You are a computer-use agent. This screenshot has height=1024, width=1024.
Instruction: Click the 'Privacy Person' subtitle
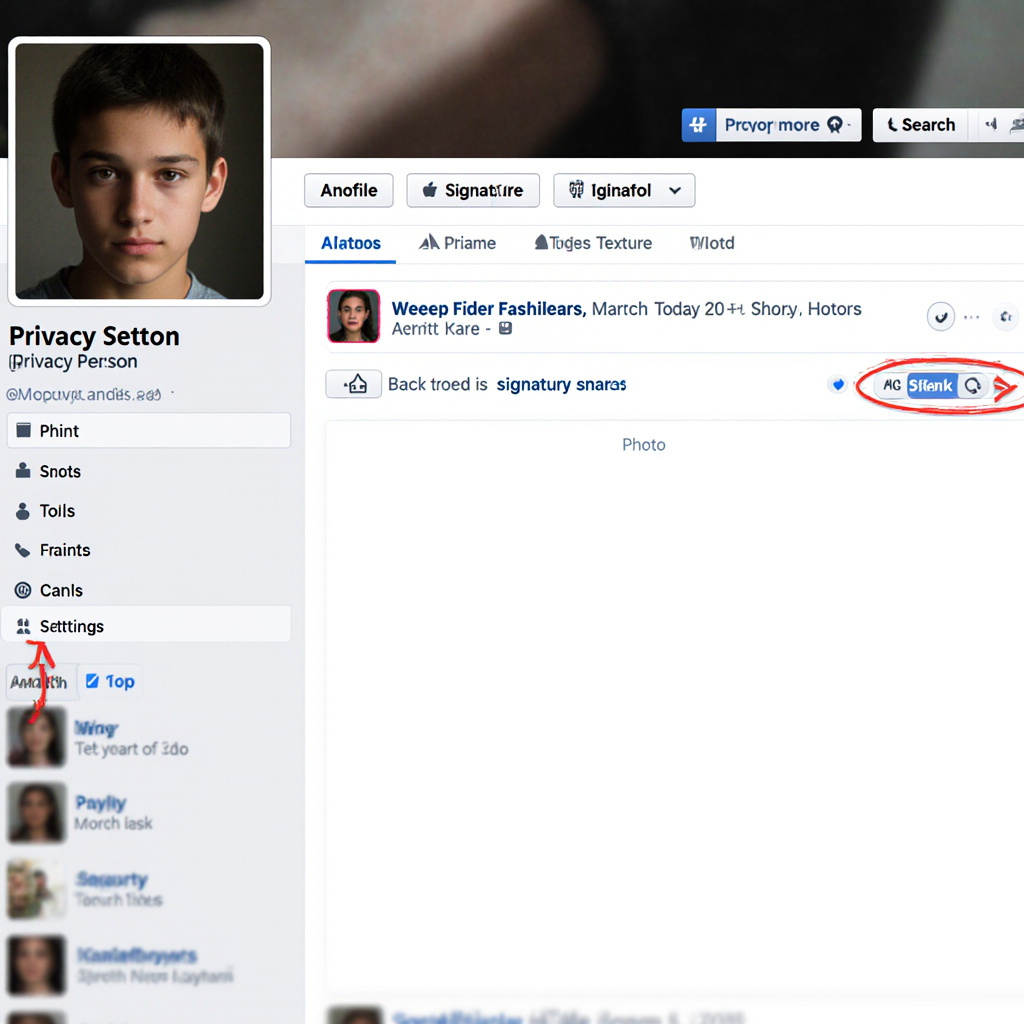pyautogui.click(x=73, y=362)
